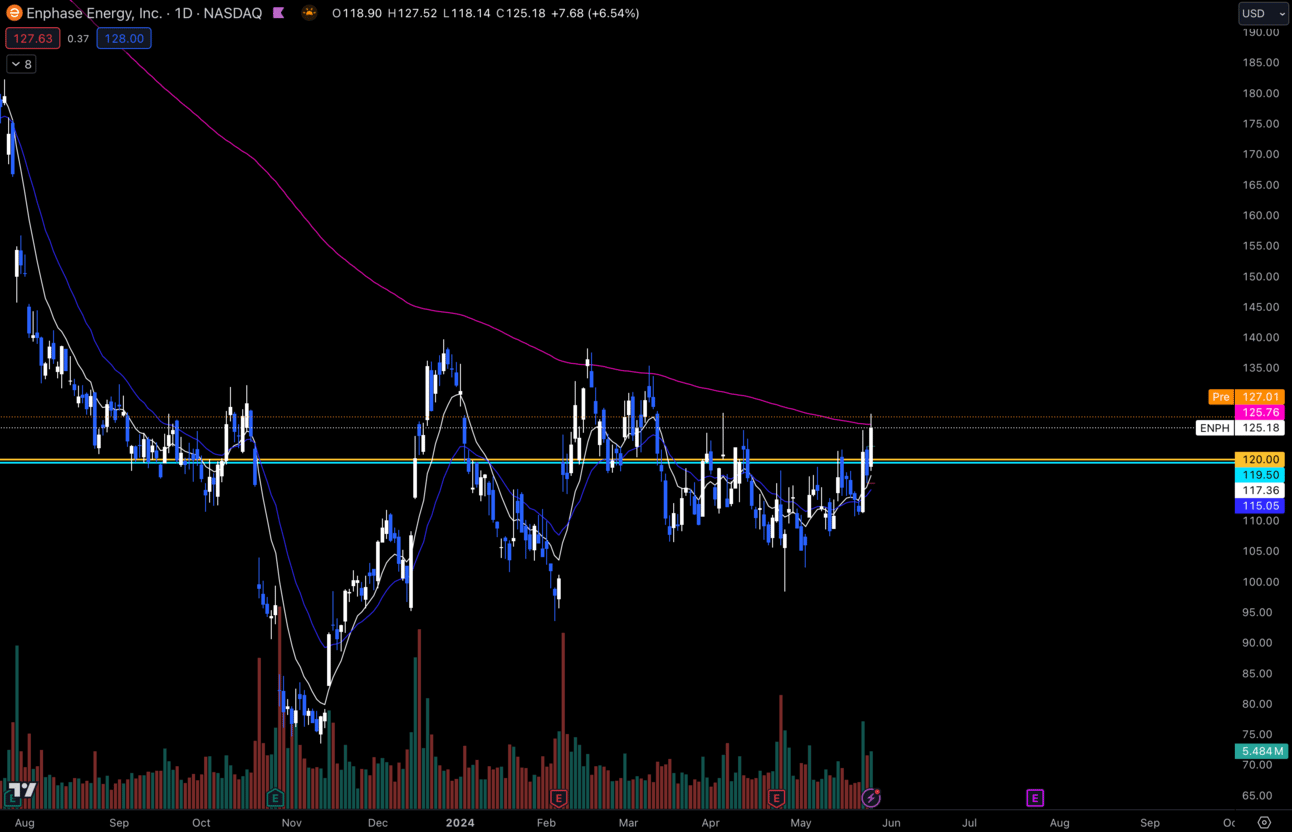
Task: Open chart settings gear in bottom-right corner
Action: point(1264,822)
